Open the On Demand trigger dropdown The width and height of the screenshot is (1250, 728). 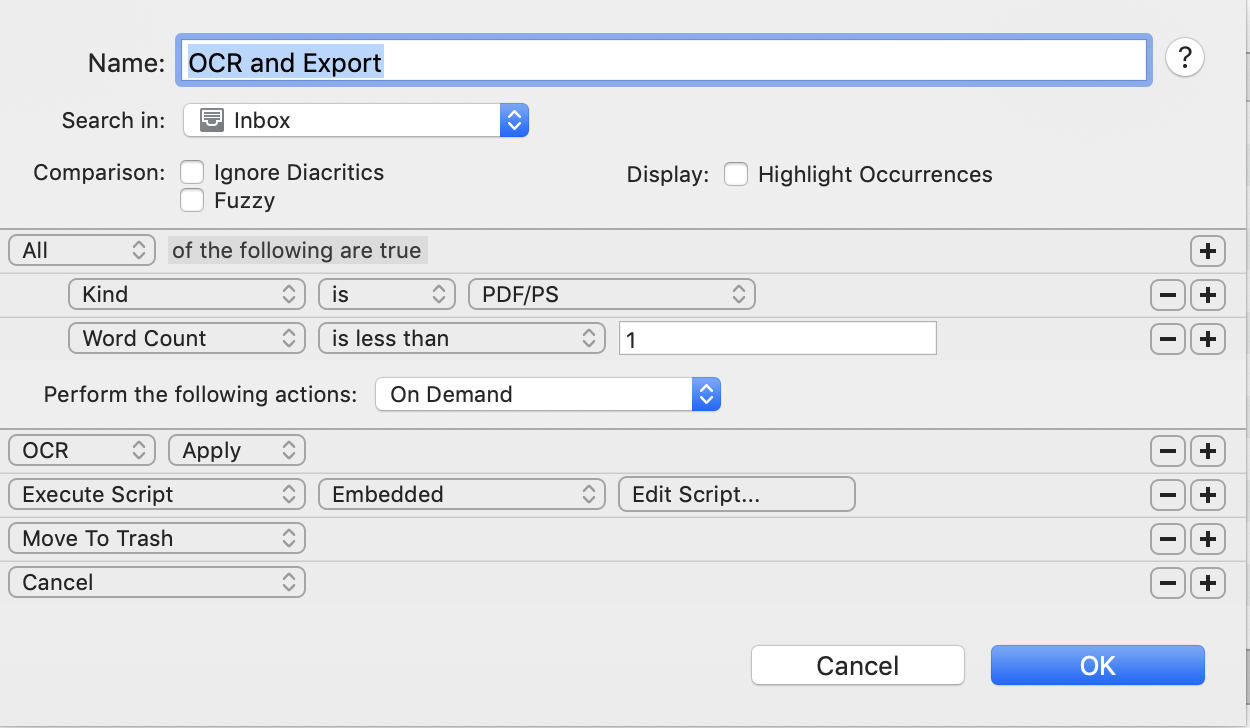(547, 395)
